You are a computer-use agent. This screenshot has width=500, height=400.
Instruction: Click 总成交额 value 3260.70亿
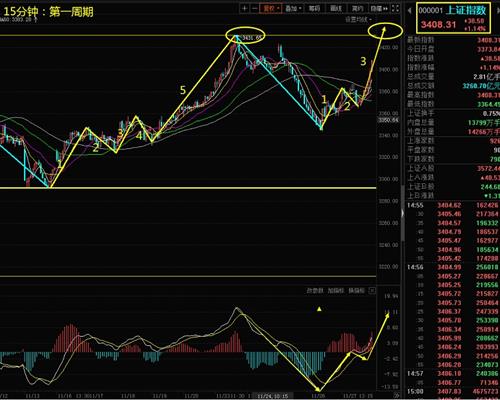[x=481, y=86]
